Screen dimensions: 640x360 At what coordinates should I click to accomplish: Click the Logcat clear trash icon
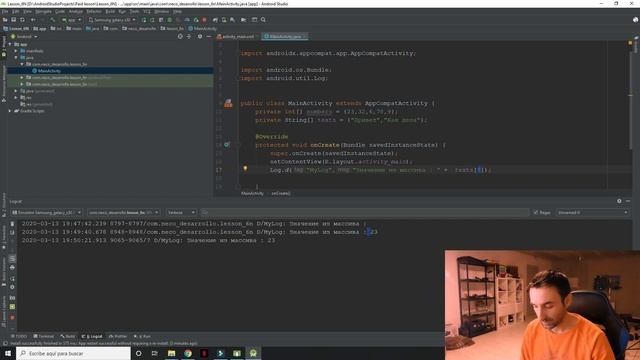point(12,224)
